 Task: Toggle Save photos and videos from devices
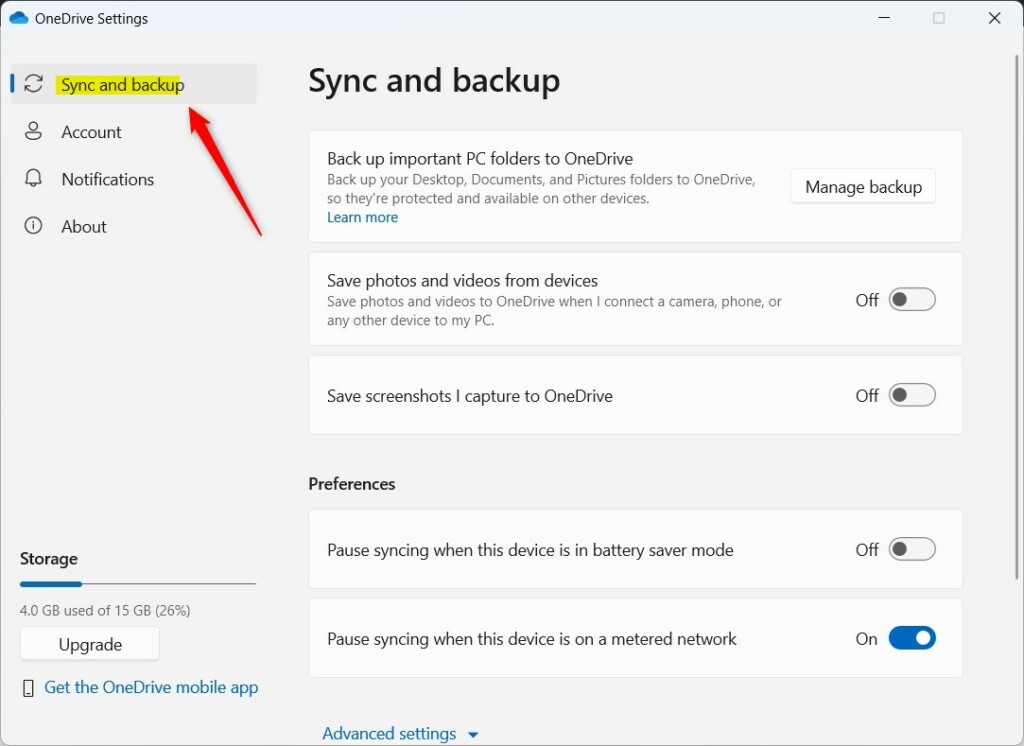(x=912, y=300)
